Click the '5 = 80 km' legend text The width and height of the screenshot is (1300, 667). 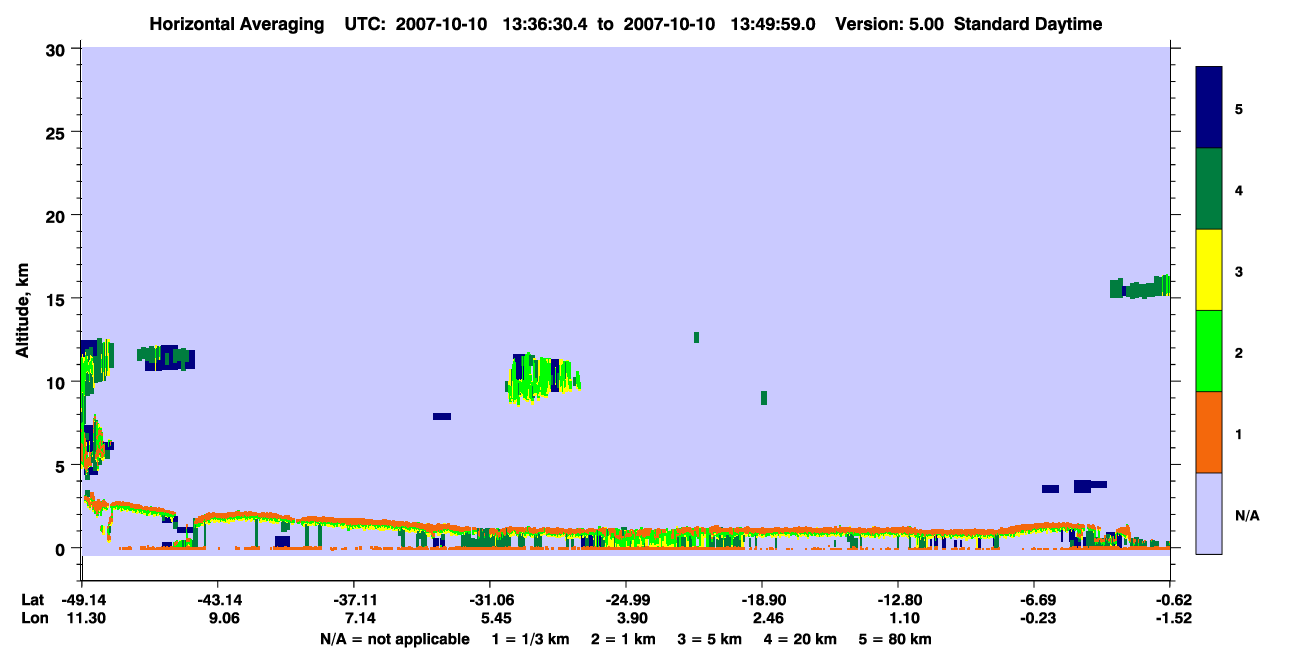click(x=896, y=639)
